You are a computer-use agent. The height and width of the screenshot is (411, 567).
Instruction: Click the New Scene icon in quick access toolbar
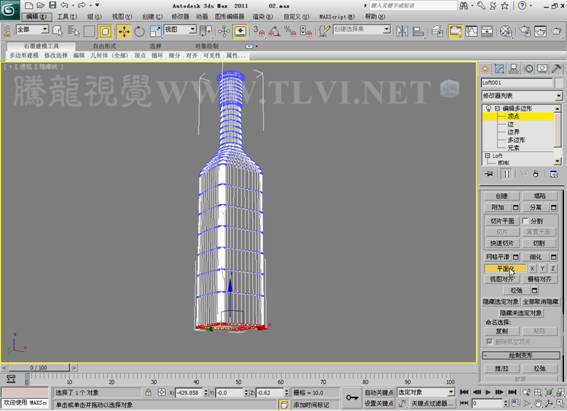29,5
